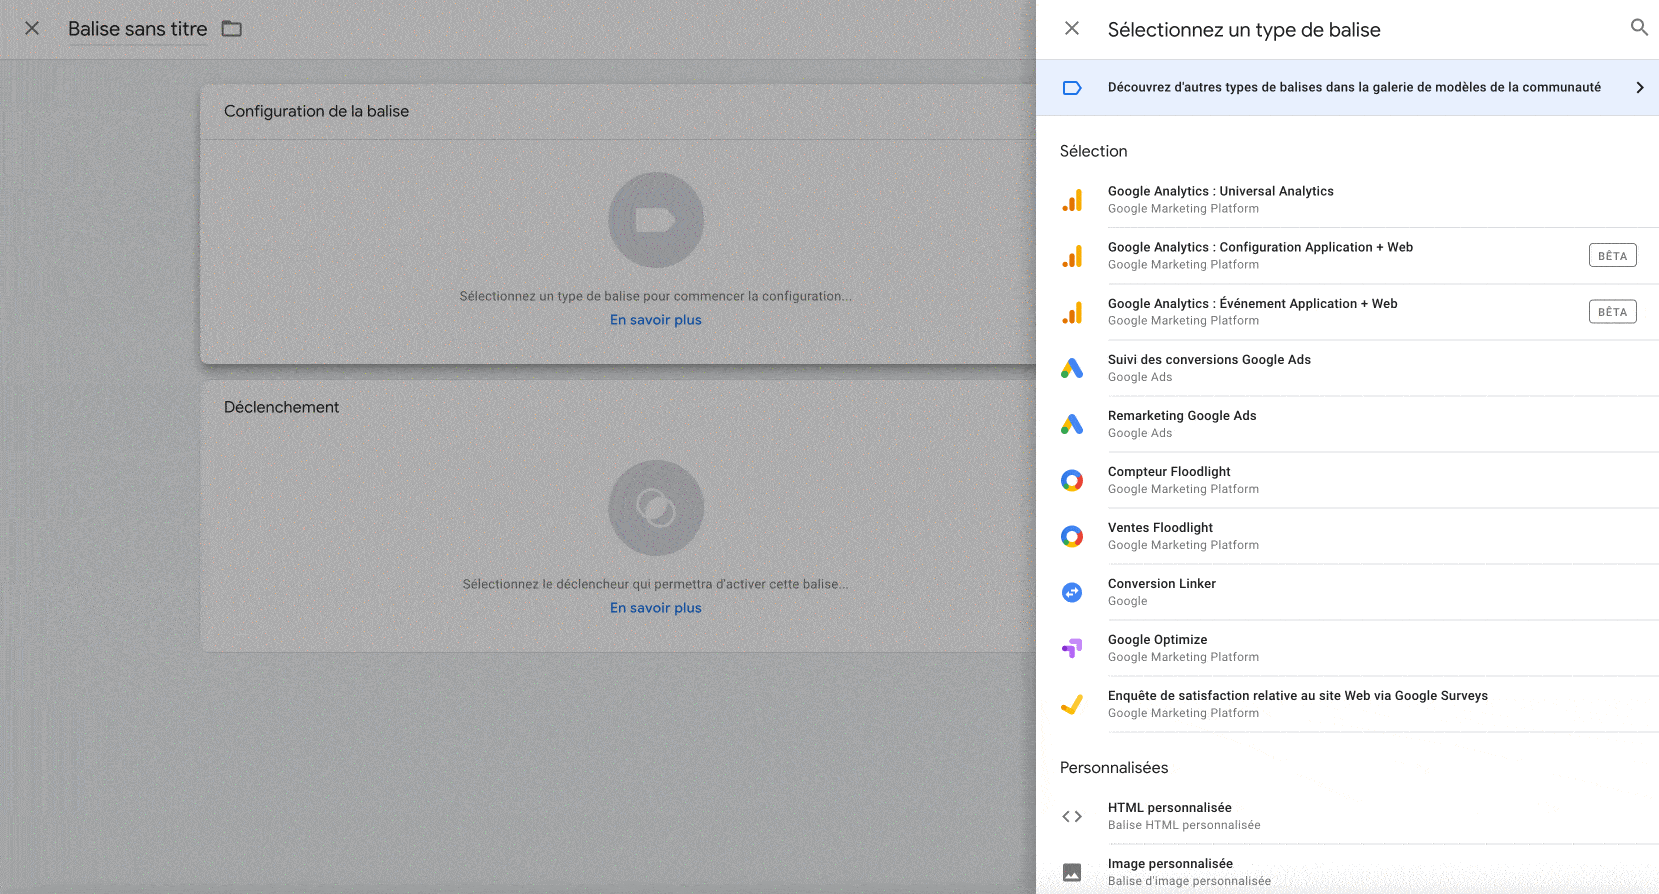The width and height of the screenshot is (1659, 894).
Task: Open En savoir plus under tag configuration
Action: pos(656,320)
